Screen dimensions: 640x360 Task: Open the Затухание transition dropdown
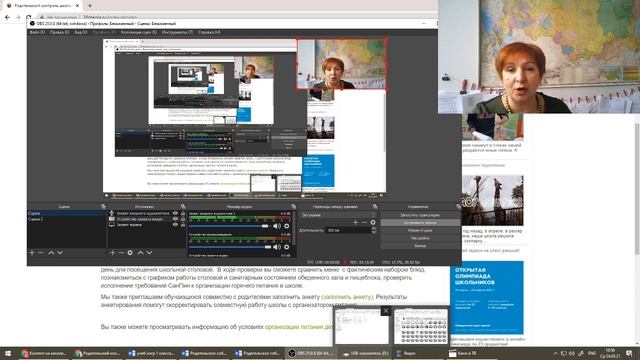pos(338,215)
